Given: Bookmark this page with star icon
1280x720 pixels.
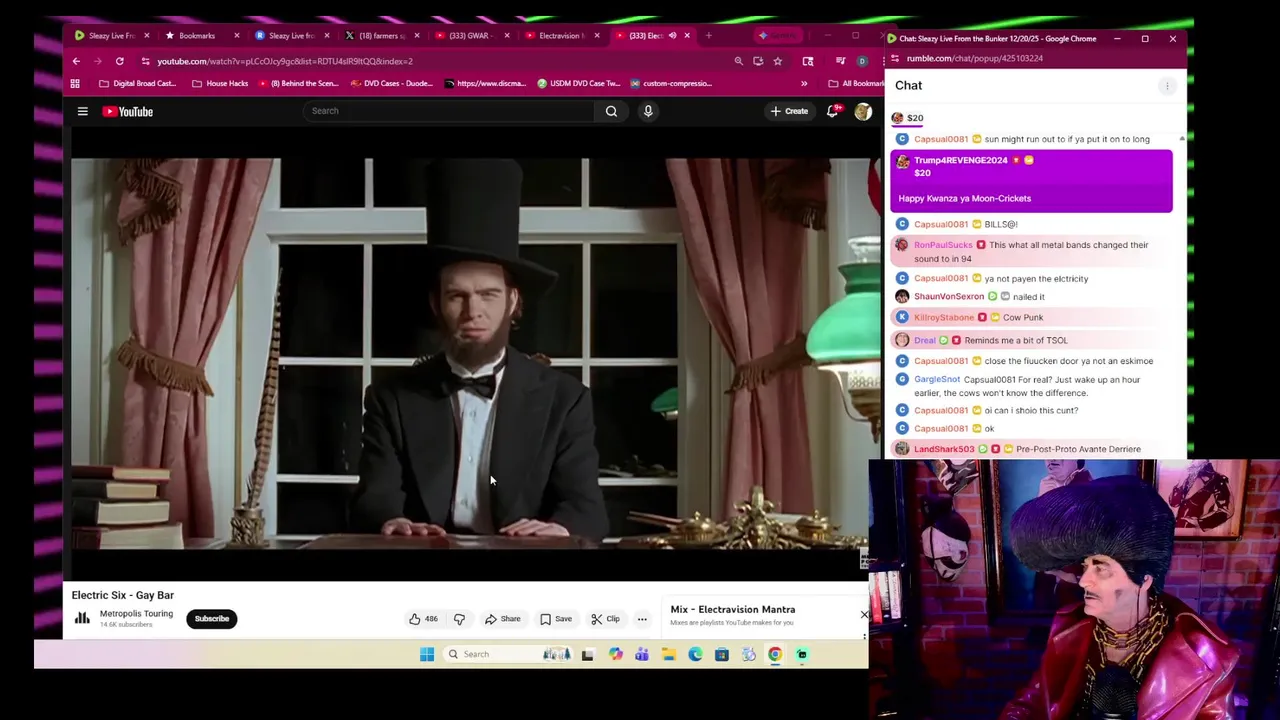Looking at the screenshot, I should click(777, 61).
